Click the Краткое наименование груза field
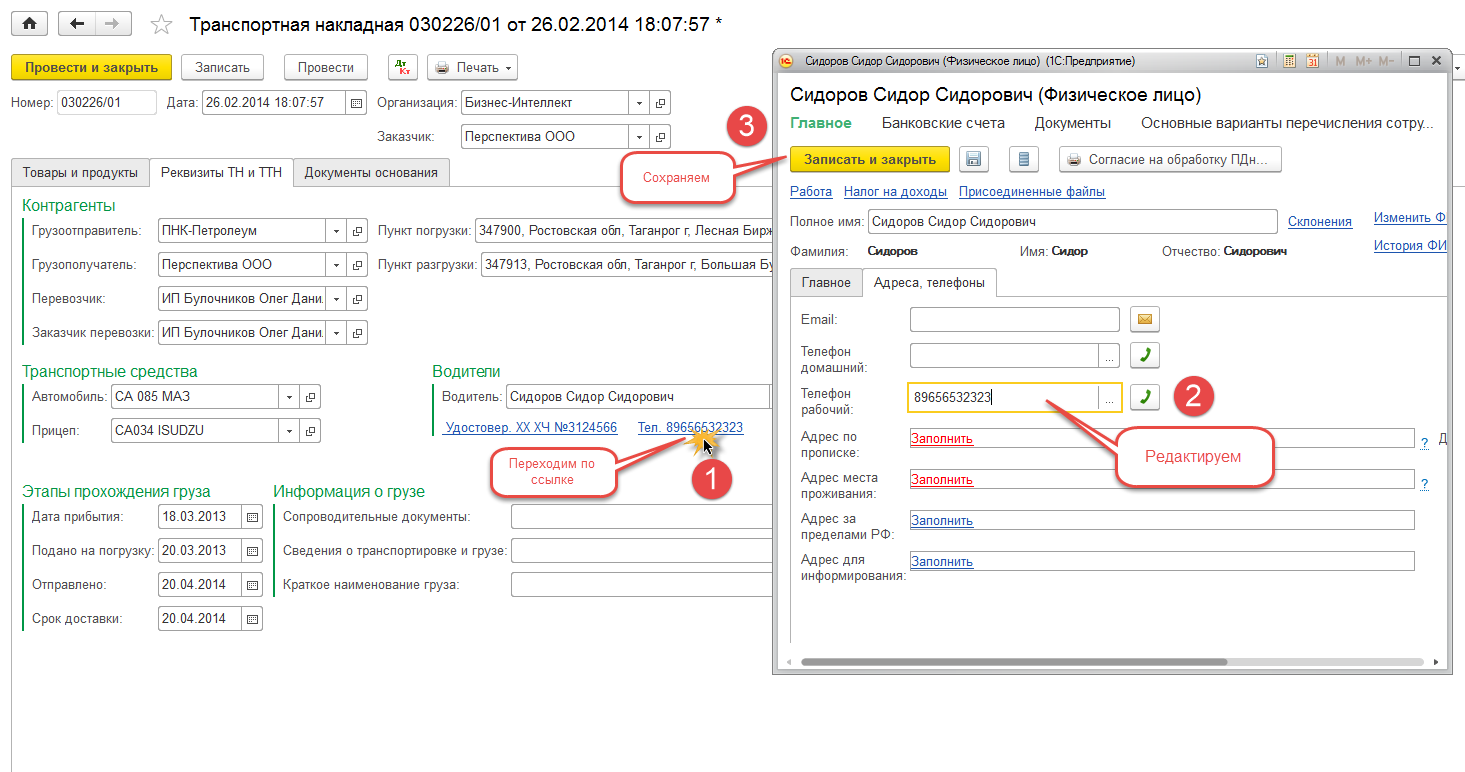This screenshot has width=1465, height=772. coord(641,585)
